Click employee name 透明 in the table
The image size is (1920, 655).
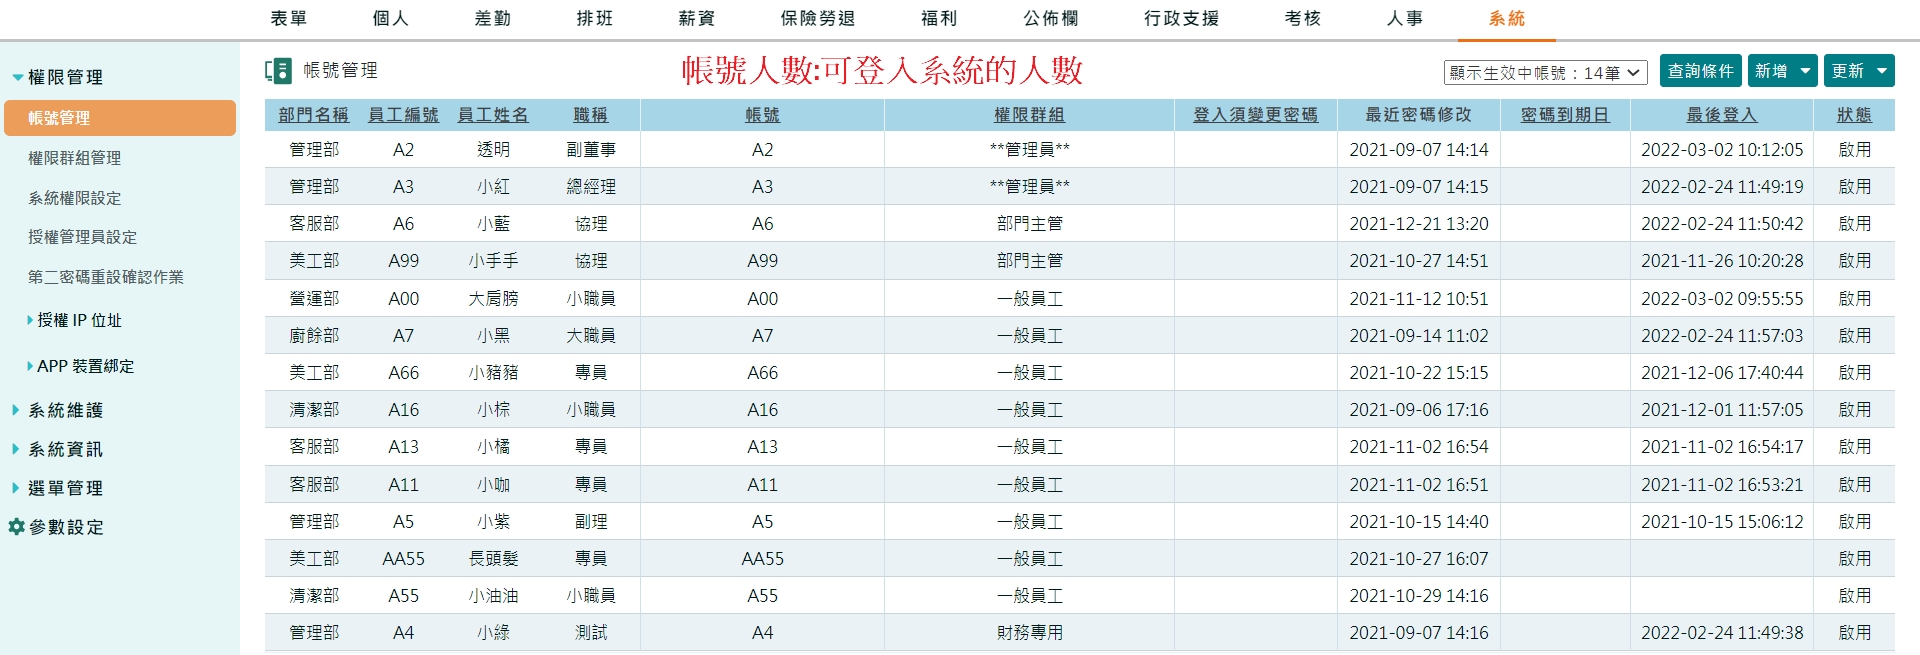pos(493,150)
